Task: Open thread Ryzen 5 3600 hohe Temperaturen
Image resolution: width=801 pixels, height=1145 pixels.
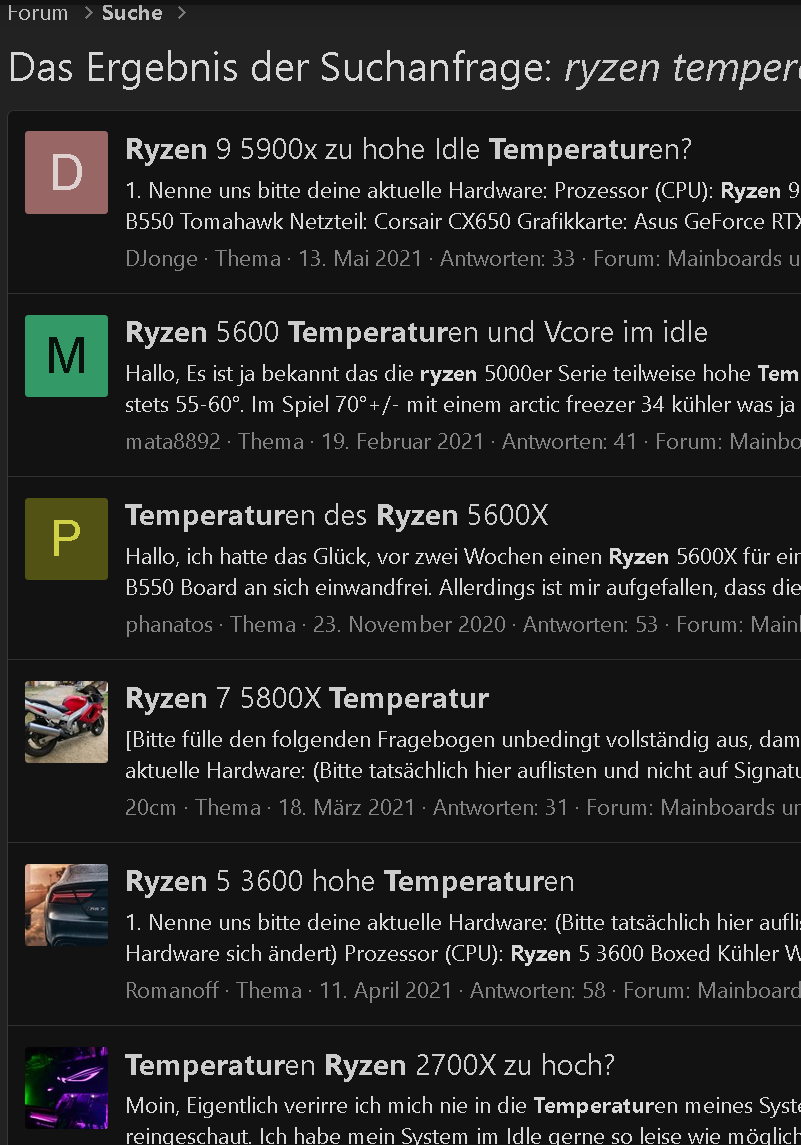Action: 350,881
